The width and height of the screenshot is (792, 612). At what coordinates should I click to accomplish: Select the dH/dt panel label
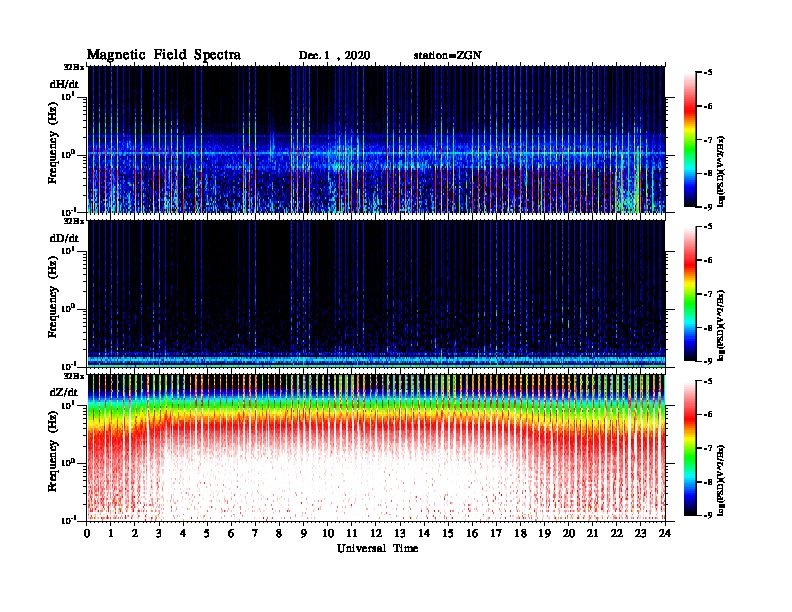click(x=64, y=84)
